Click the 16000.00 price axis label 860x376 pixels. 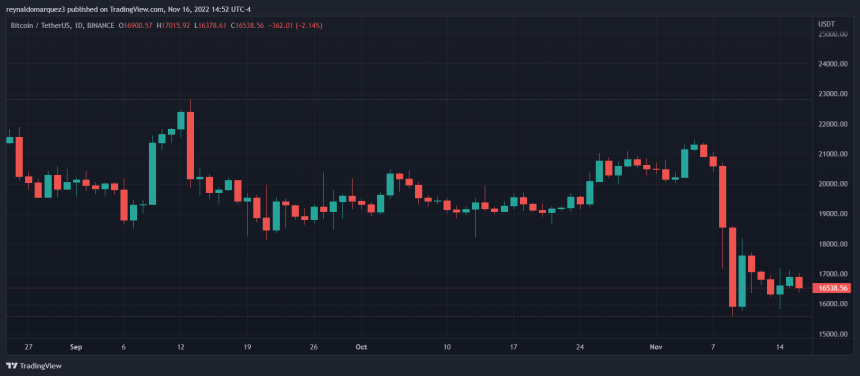pyautogui.click(x=833, y=304)
